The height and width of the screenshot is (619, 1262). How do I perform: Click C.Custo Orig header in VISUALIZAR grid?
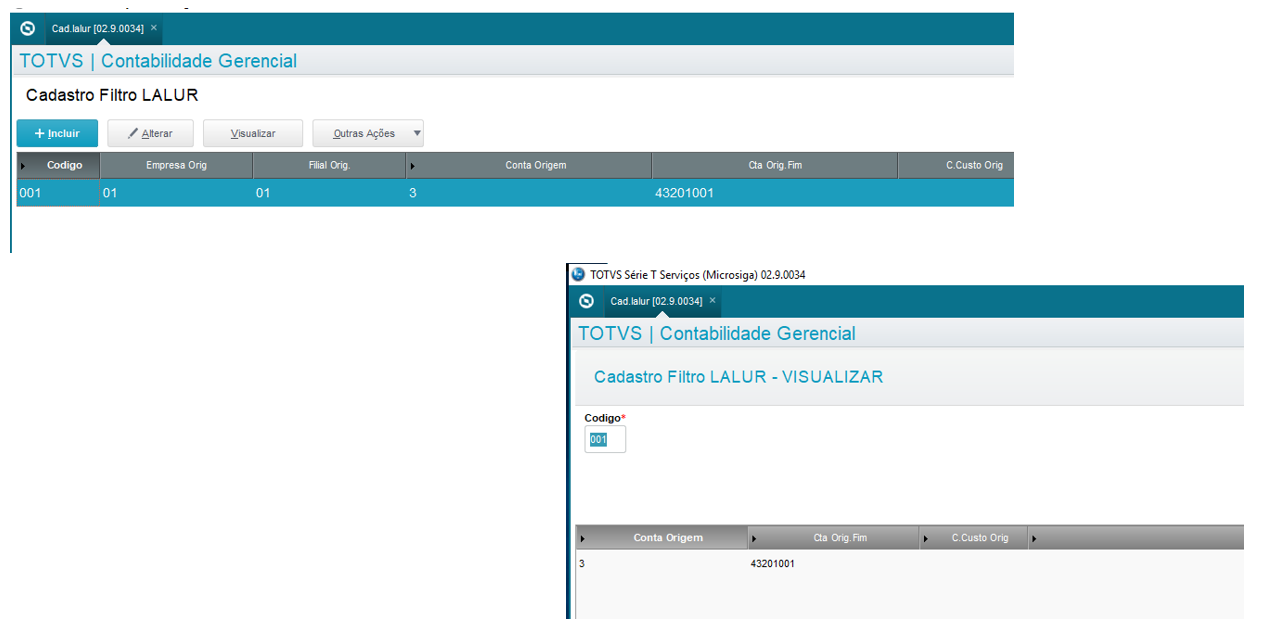pyautogui.click(x=975, y=538)
